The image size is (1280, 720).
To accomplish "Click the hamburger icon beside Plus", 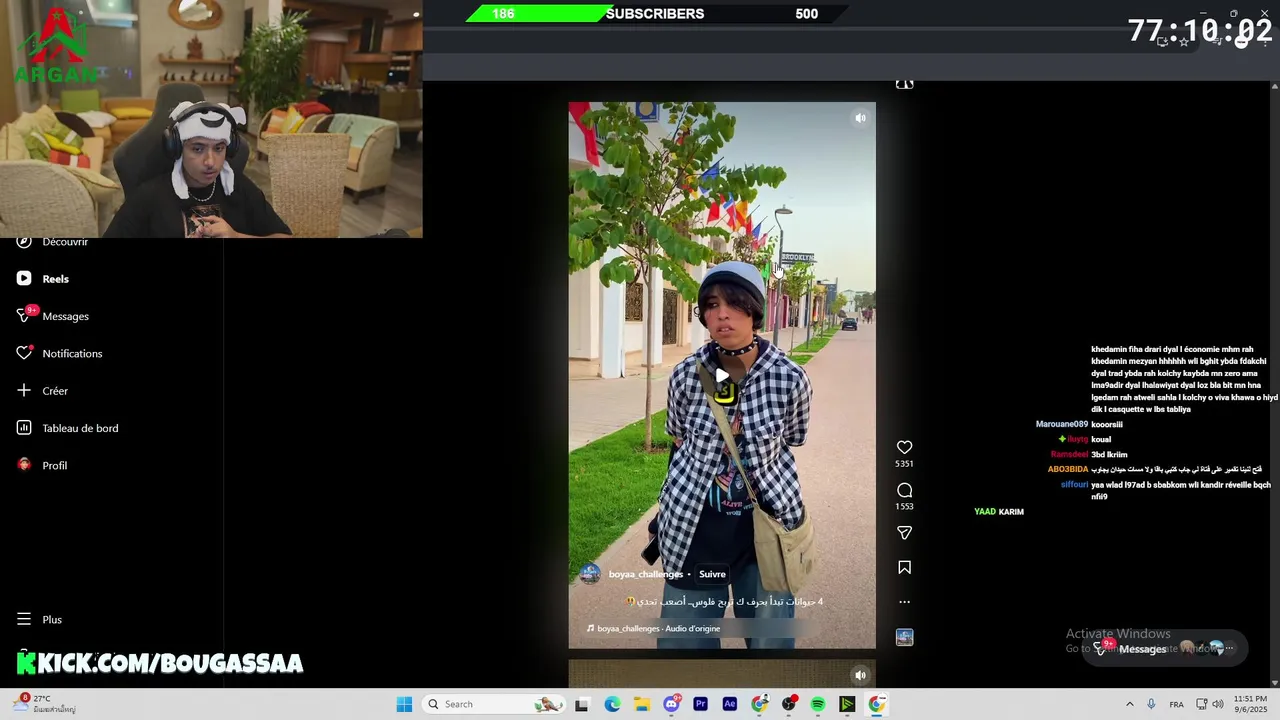I will tap(24, 619).
